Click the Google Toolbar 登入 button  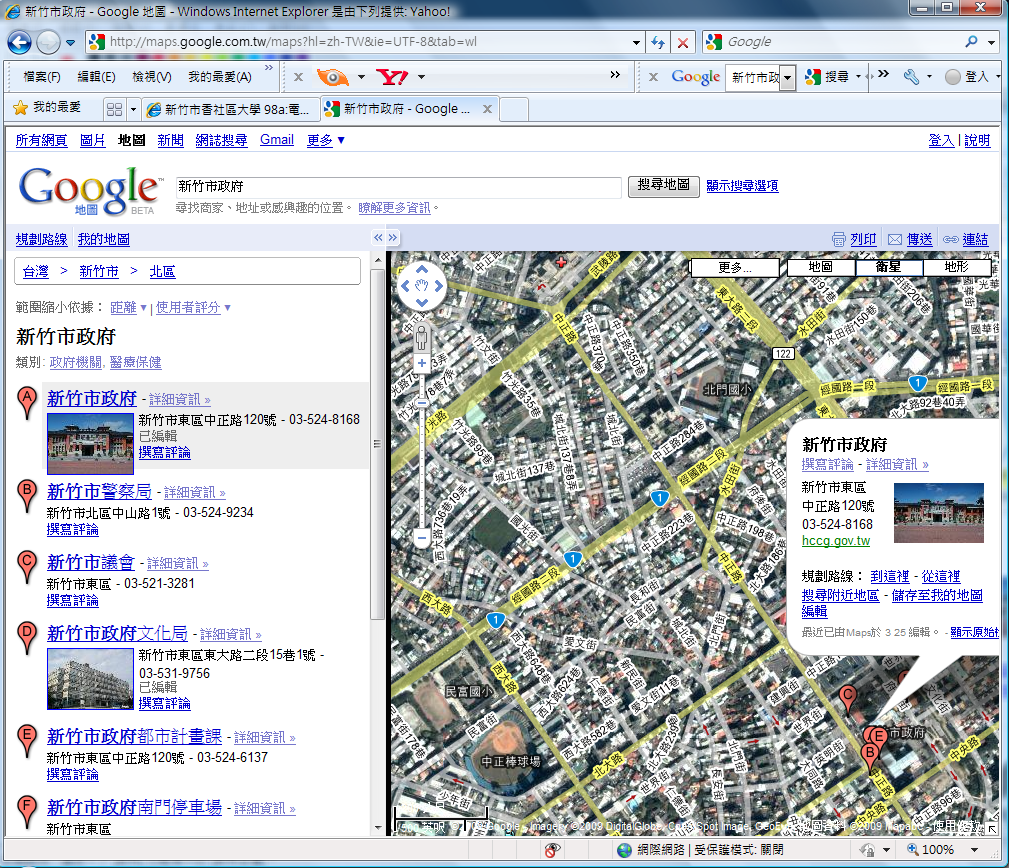click(968, 77)
